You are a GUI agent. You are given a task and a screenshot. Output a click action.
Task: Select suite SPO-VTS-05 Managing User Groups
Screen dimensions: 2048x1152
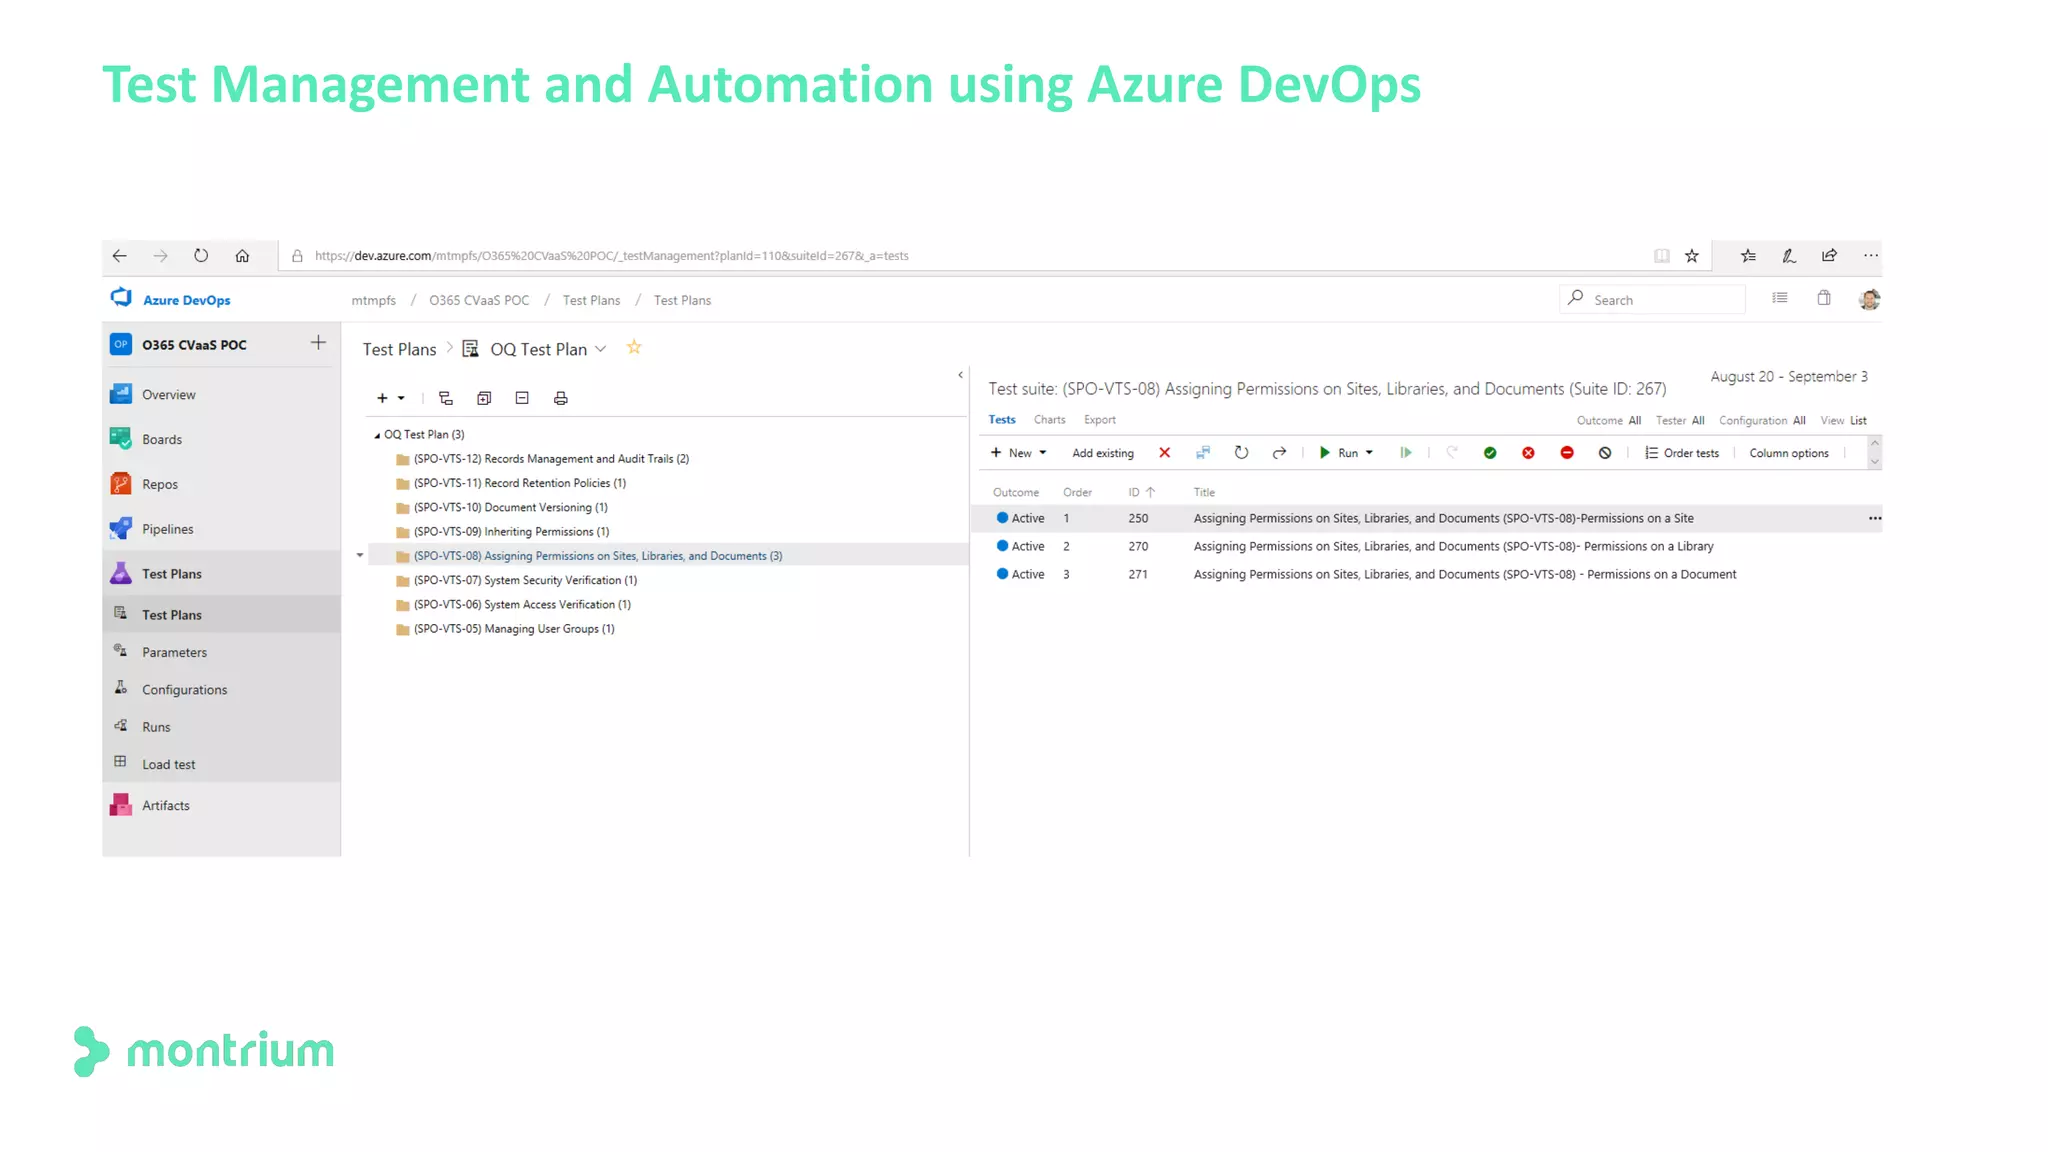pyautogui.click(x=514, y=629)
